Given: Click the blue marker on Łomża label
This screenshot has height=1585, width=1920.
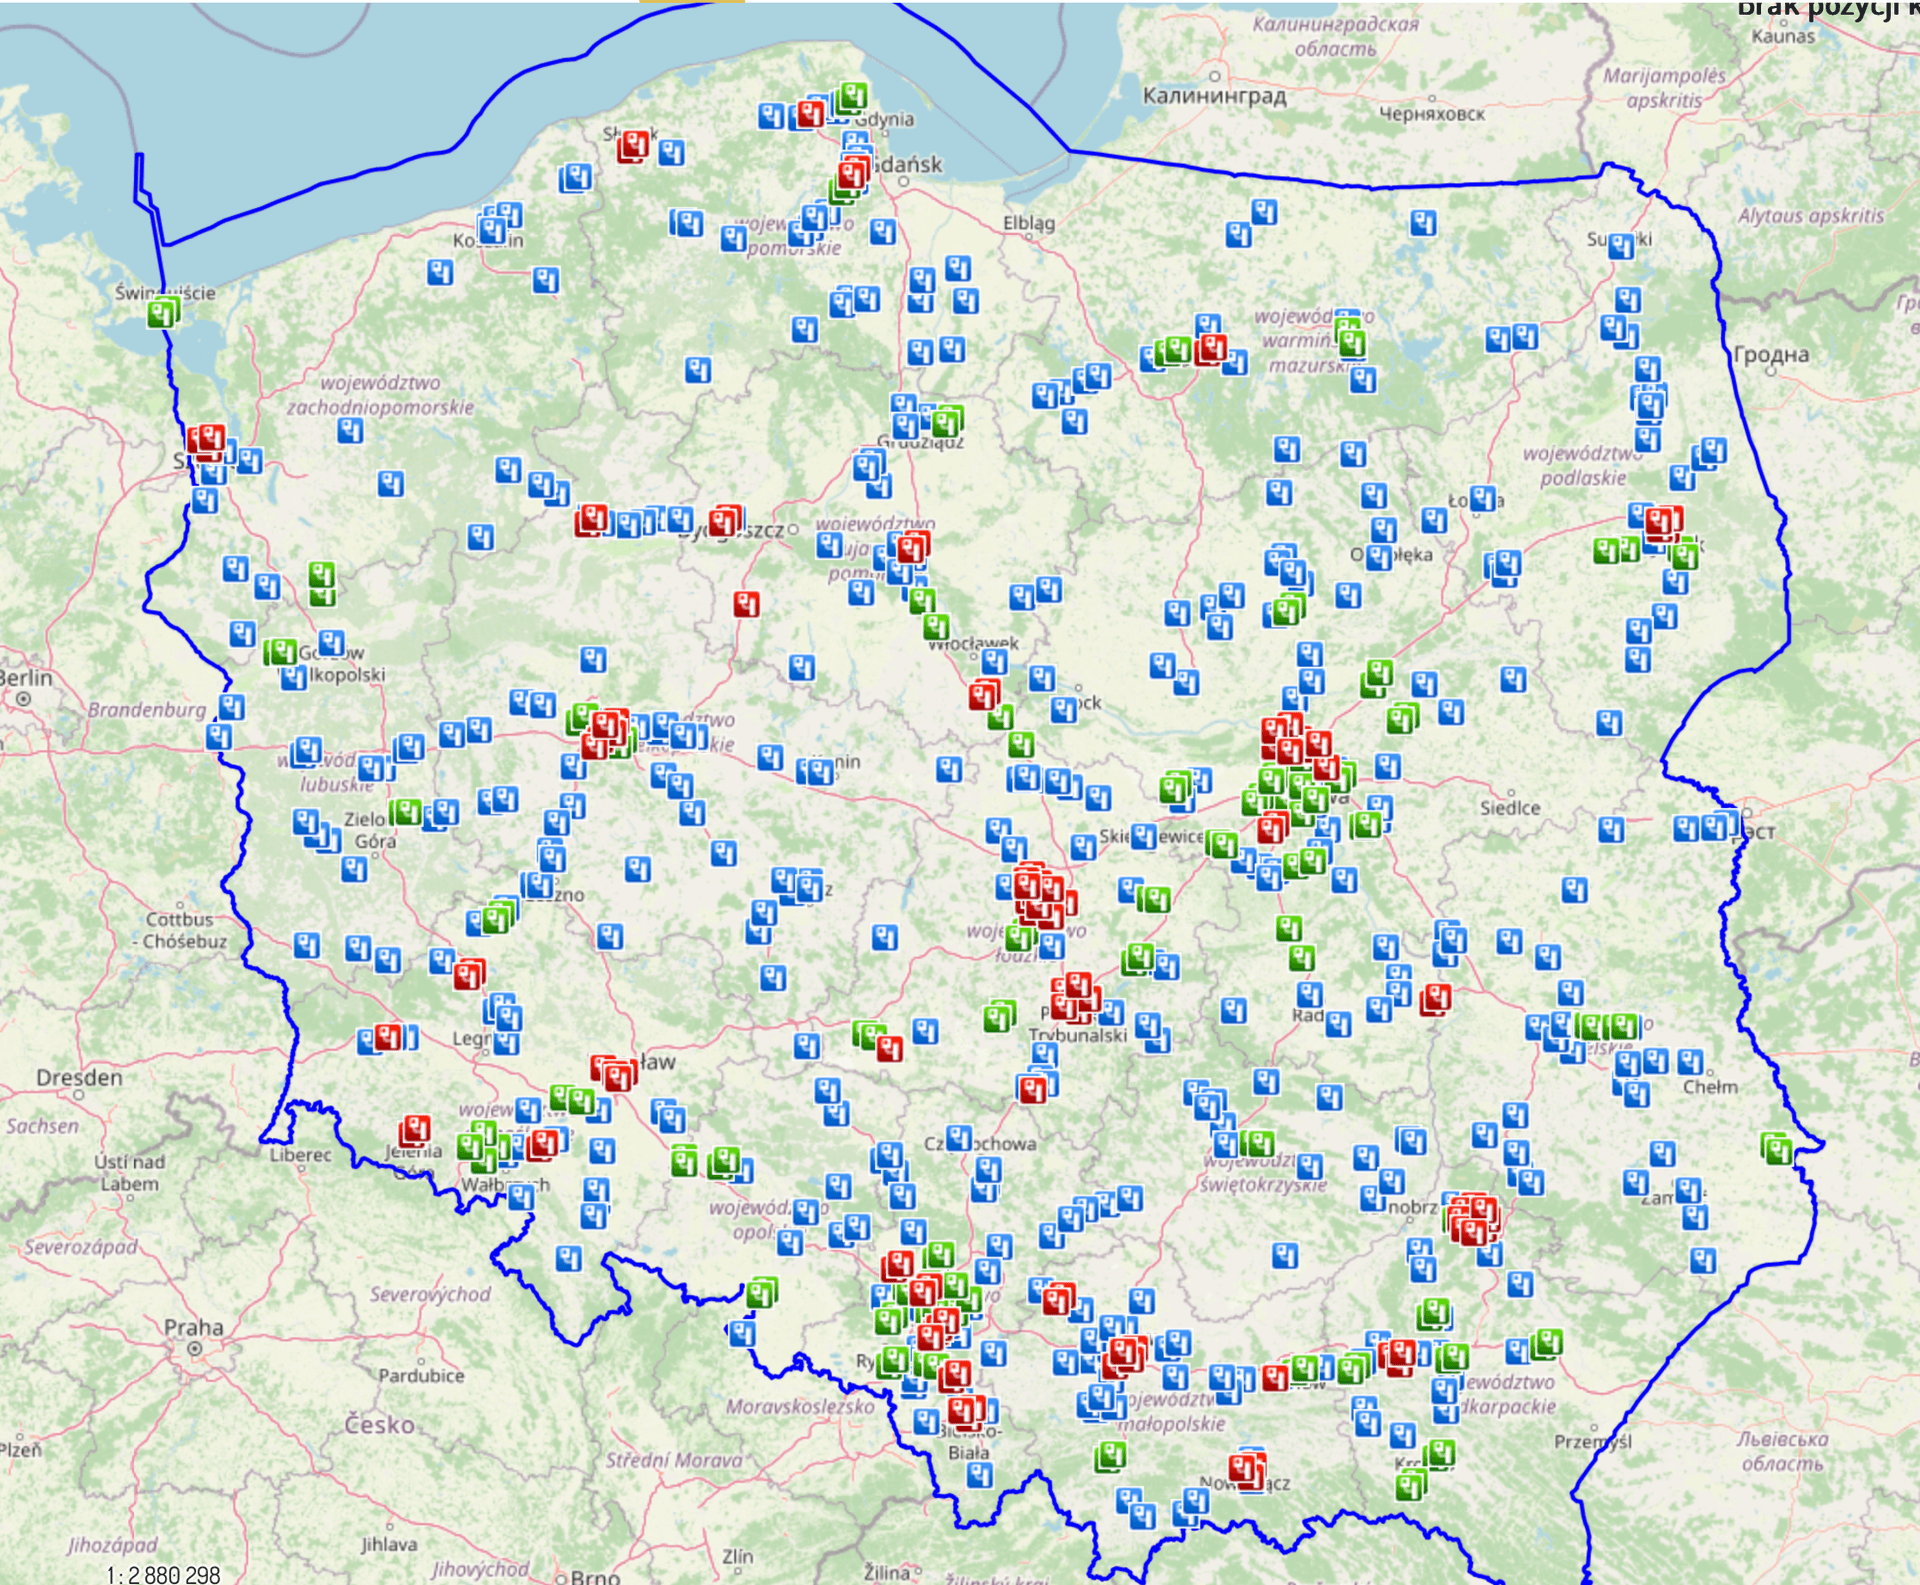Looking at the screenshot, I should click(1484, 498).
